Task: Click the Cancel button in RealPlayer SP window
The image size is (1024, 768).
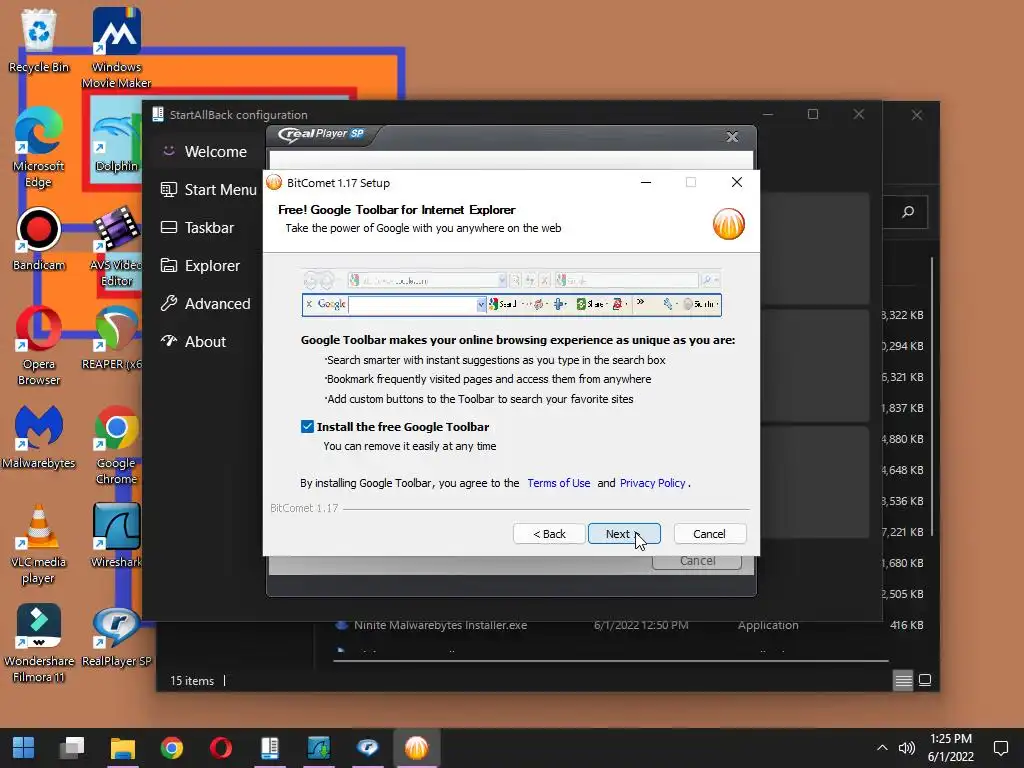Action: [697, 562]
